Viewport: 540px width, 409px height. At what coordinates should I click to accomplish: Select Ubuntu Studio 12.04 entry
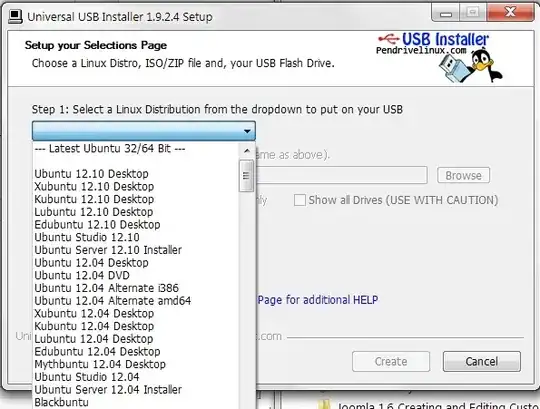point(87,377)
